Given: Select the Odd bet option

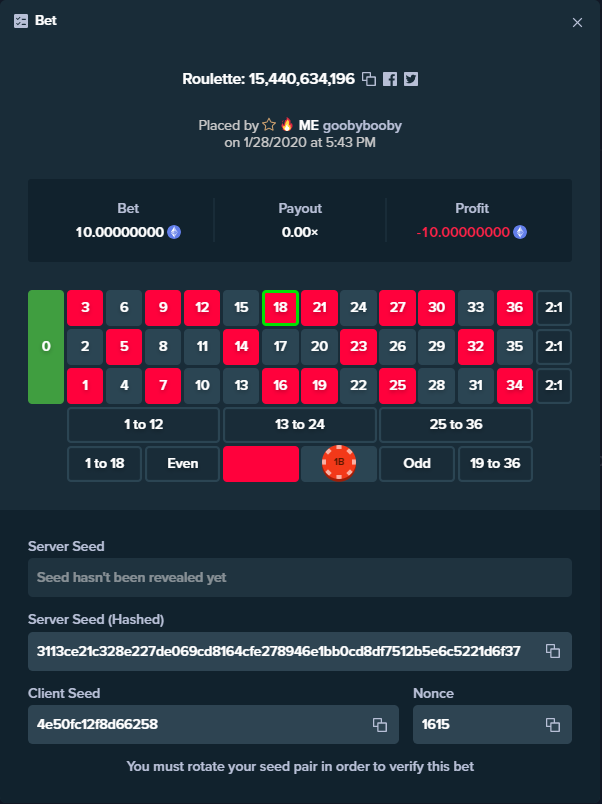Looking at the screenshot, I should click(x=417, y=464).
